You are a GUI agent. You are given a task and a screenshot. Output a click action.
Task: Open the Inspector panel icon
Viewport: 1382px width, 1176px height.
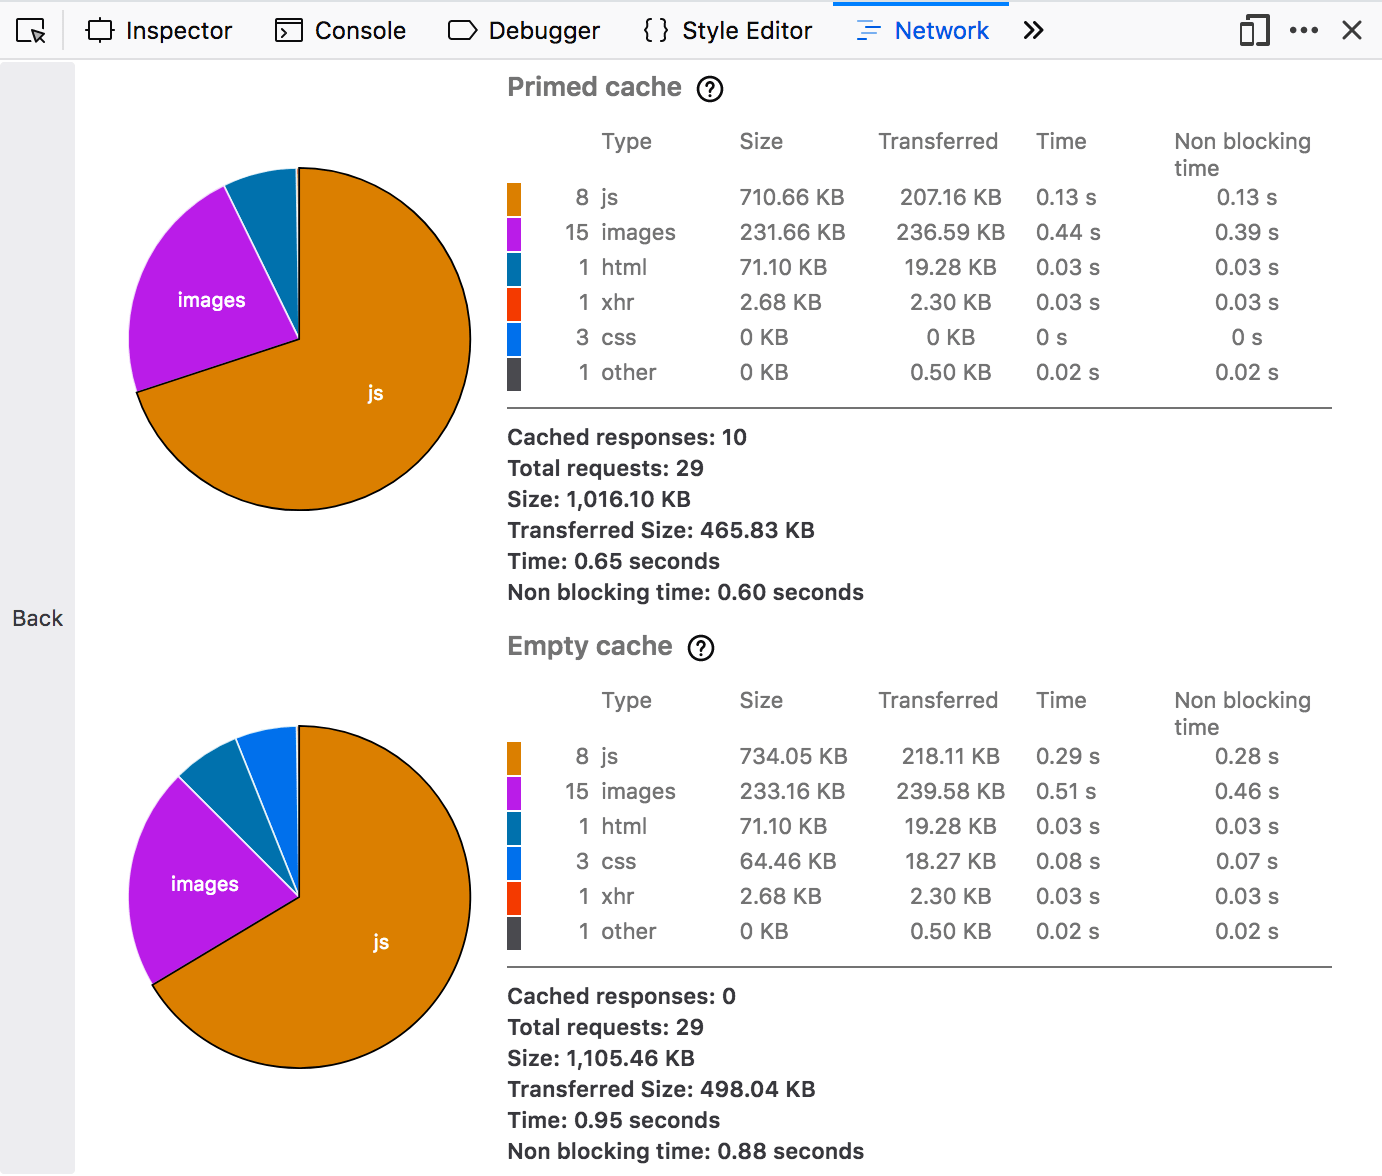pyautogui.click(x=99, y=30)
